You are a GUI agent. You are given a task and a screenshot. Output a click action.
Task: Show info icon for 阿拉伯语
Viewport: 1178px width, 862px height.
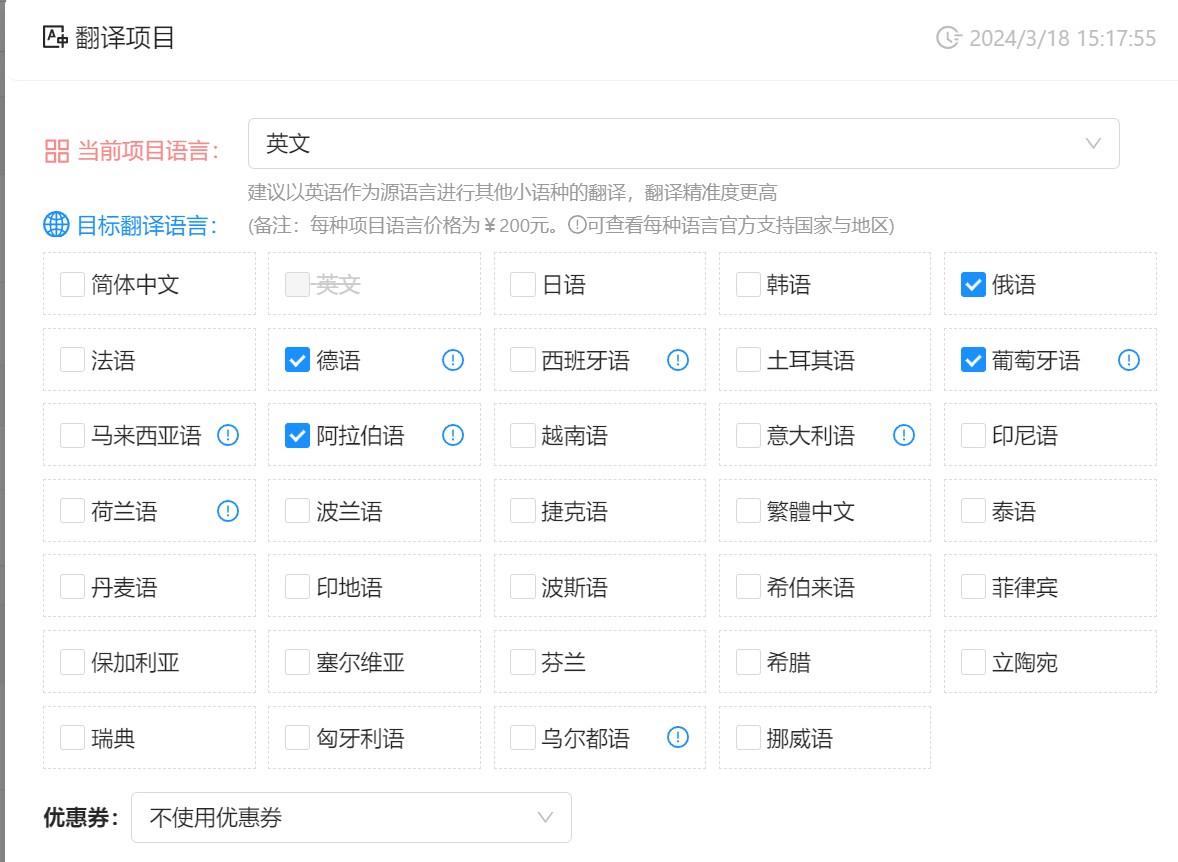[x=453, y=435]
